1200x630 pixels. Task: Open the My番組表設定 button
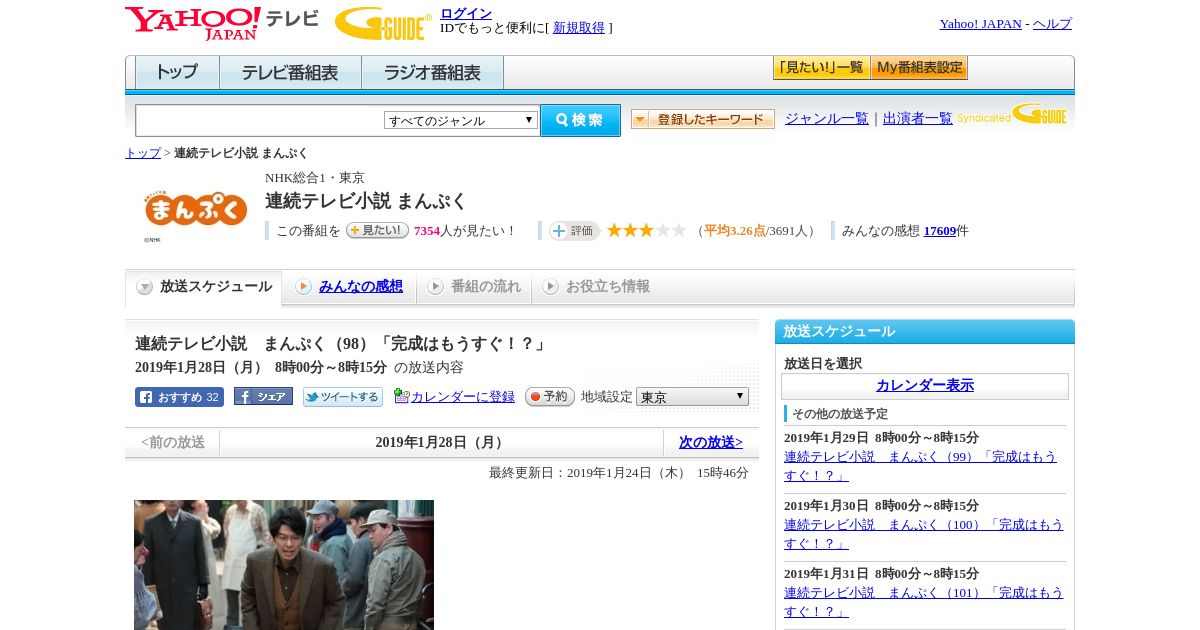pyautogui.click(x=919, y=68)
